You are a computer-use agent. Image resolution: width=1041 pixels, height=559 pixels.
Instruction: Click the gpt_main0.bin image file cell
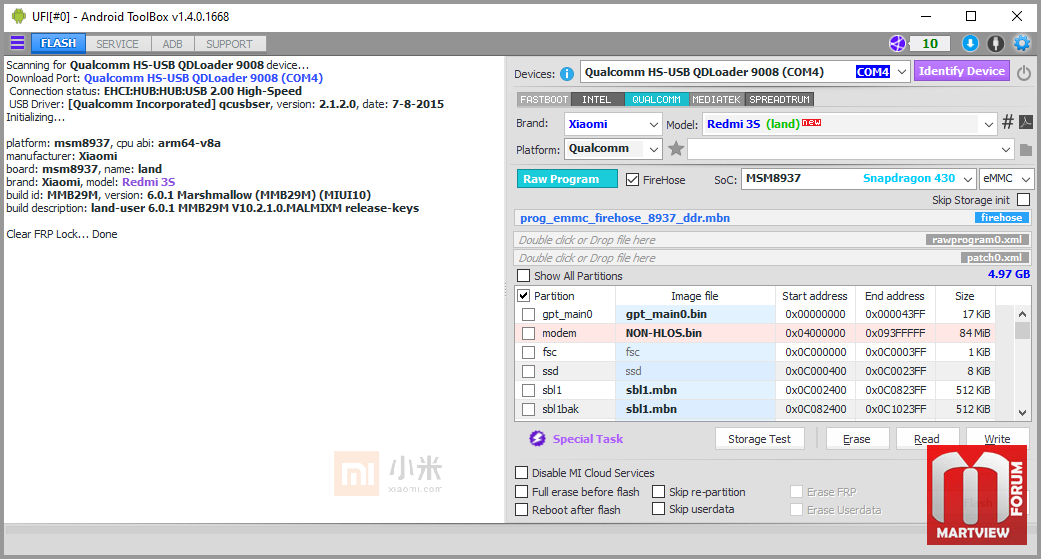click(x=695, y=314)
